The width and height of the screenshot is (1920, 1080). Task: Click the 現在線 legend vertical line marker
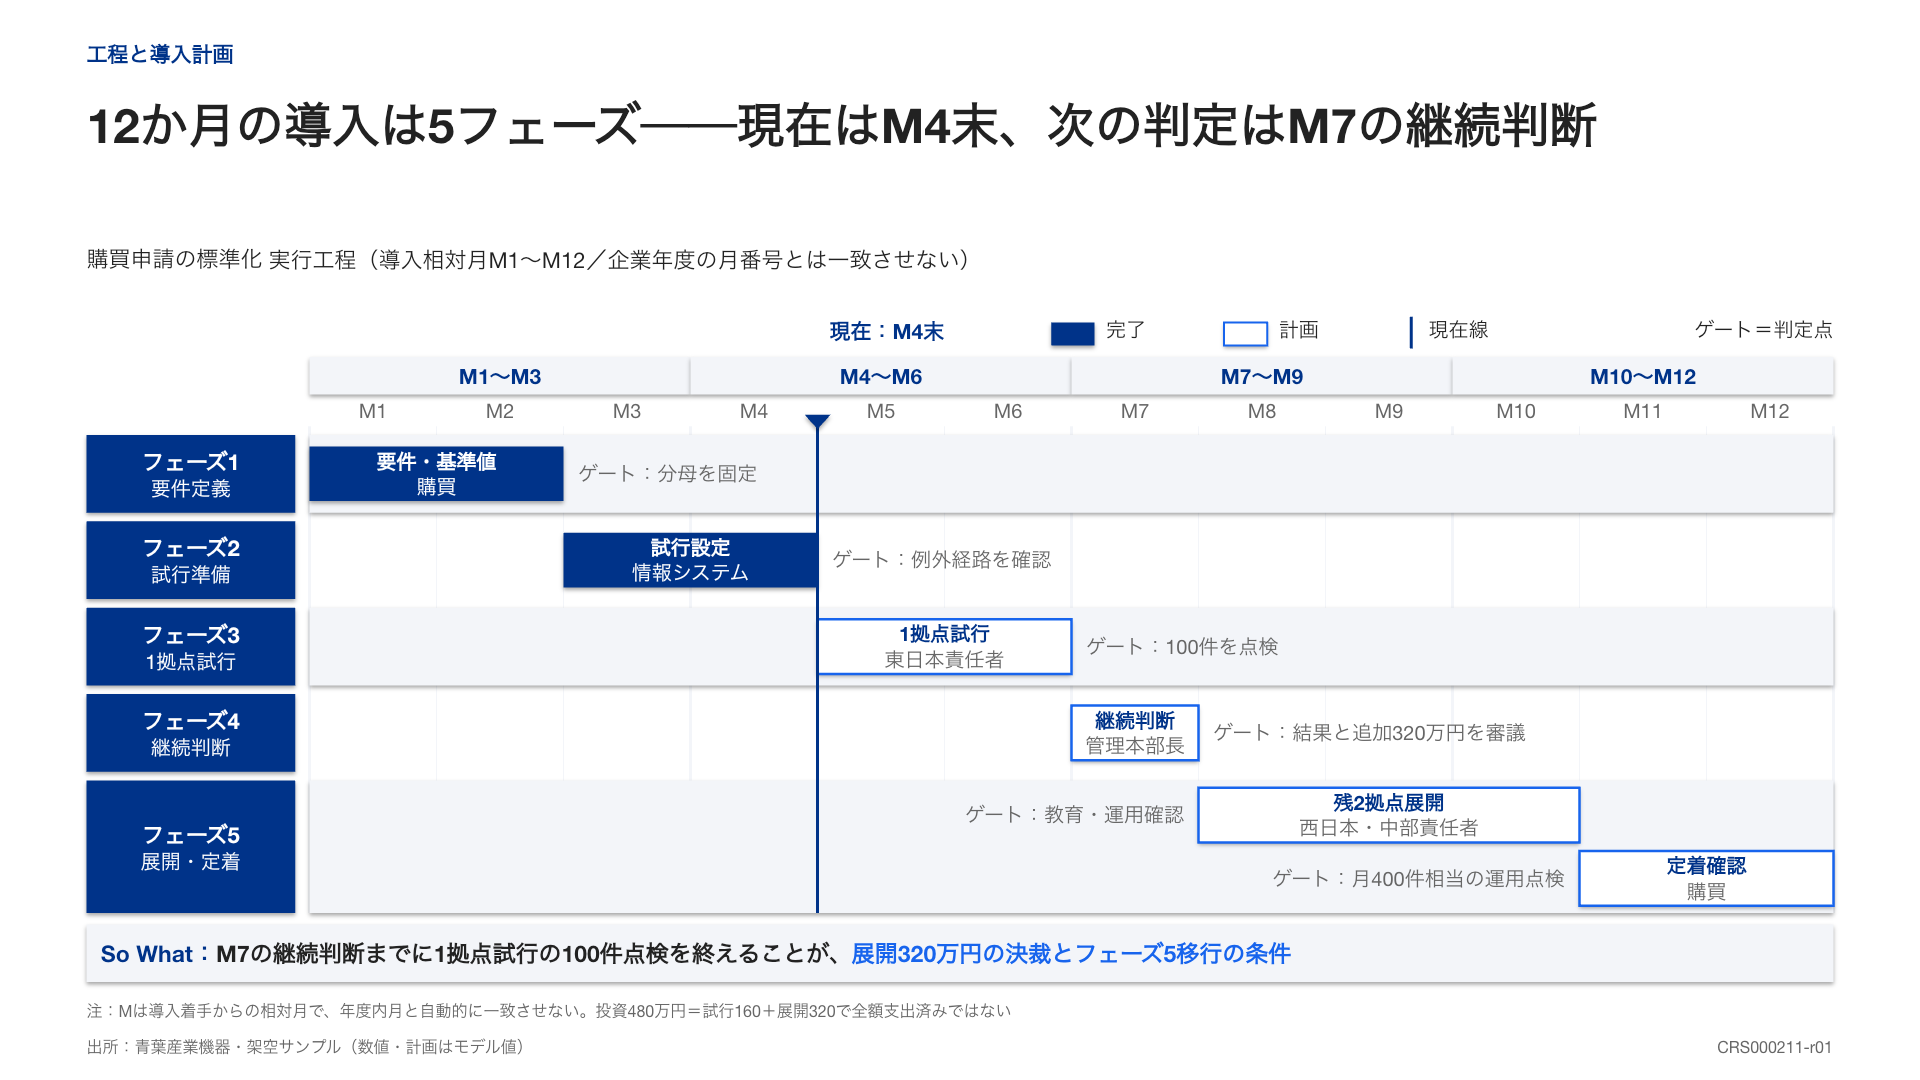click(x=1411, y=332)
